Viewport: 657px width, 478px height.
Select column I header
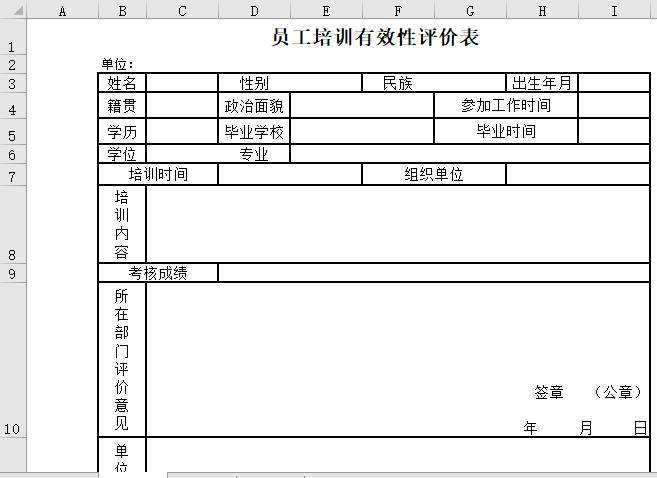tap(613, 11)
